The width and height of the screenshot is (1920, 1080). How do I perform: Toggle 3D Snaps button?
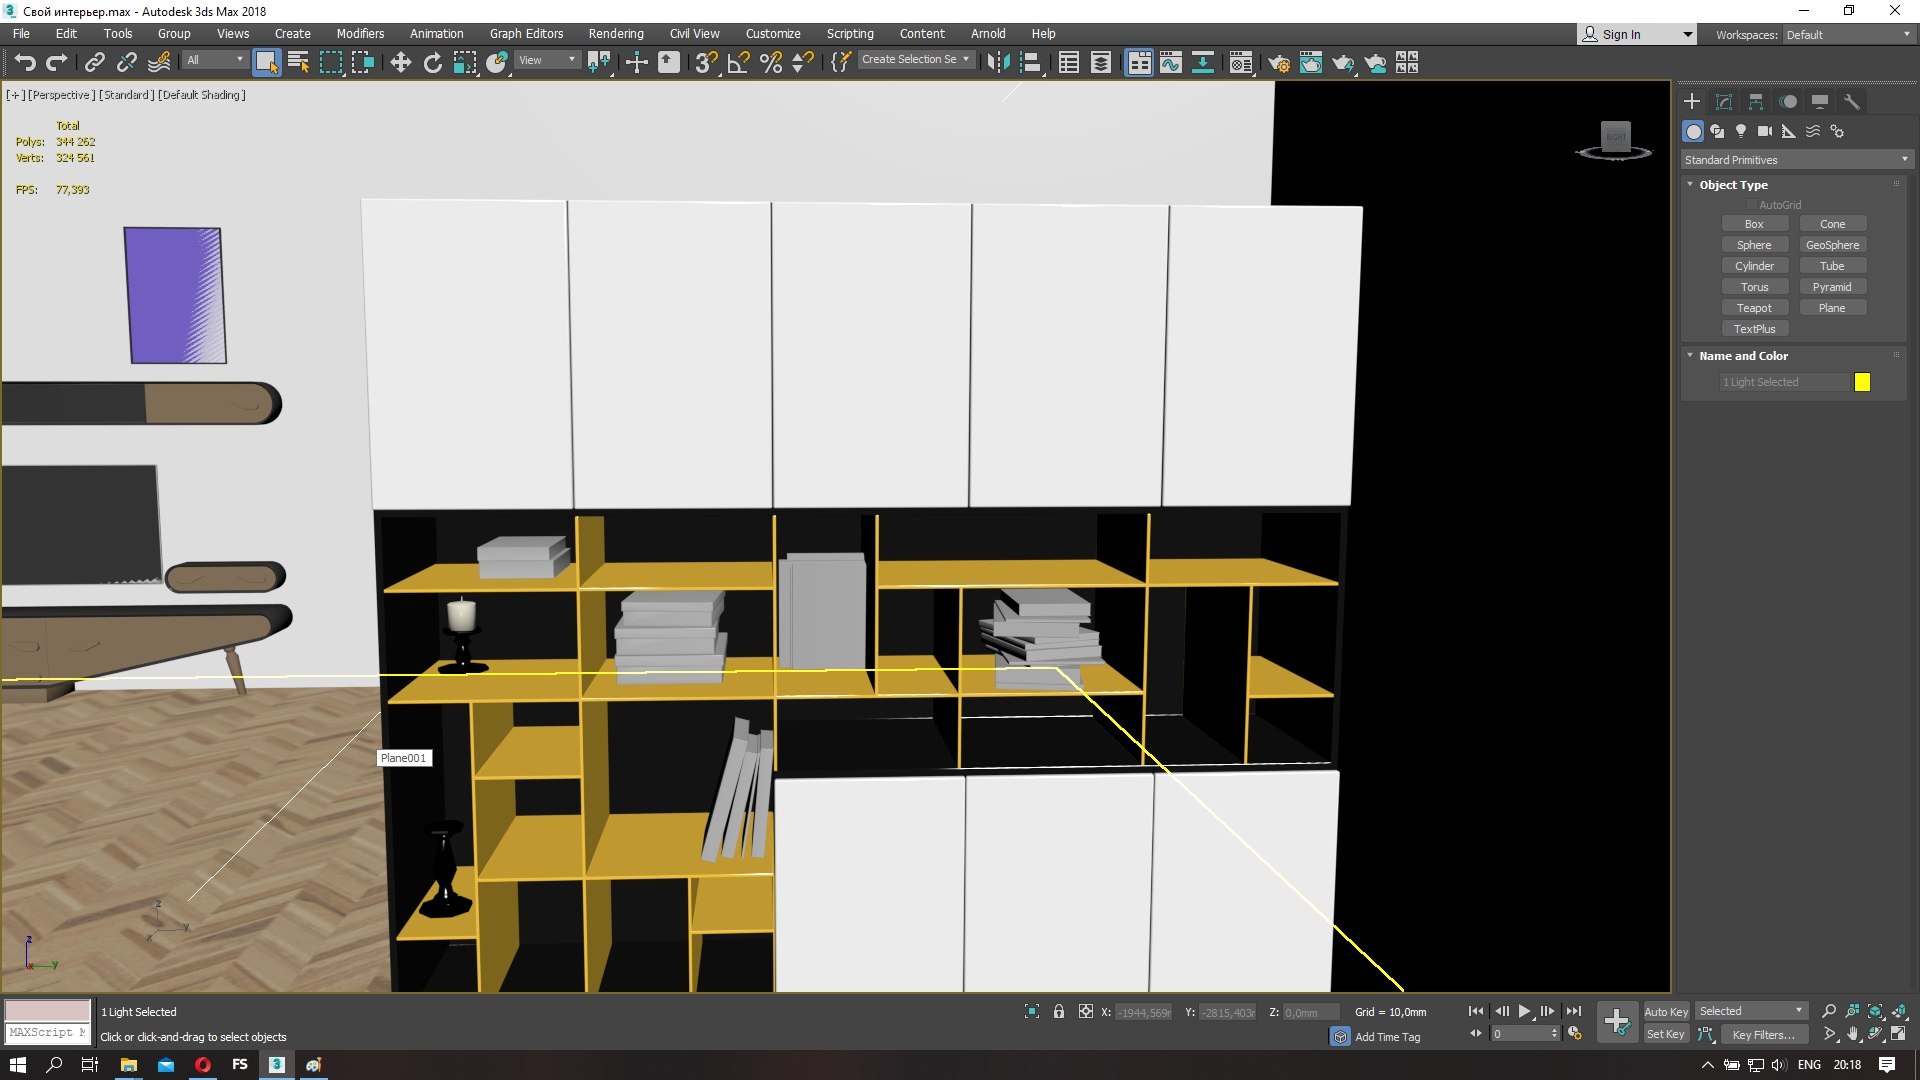706,63
